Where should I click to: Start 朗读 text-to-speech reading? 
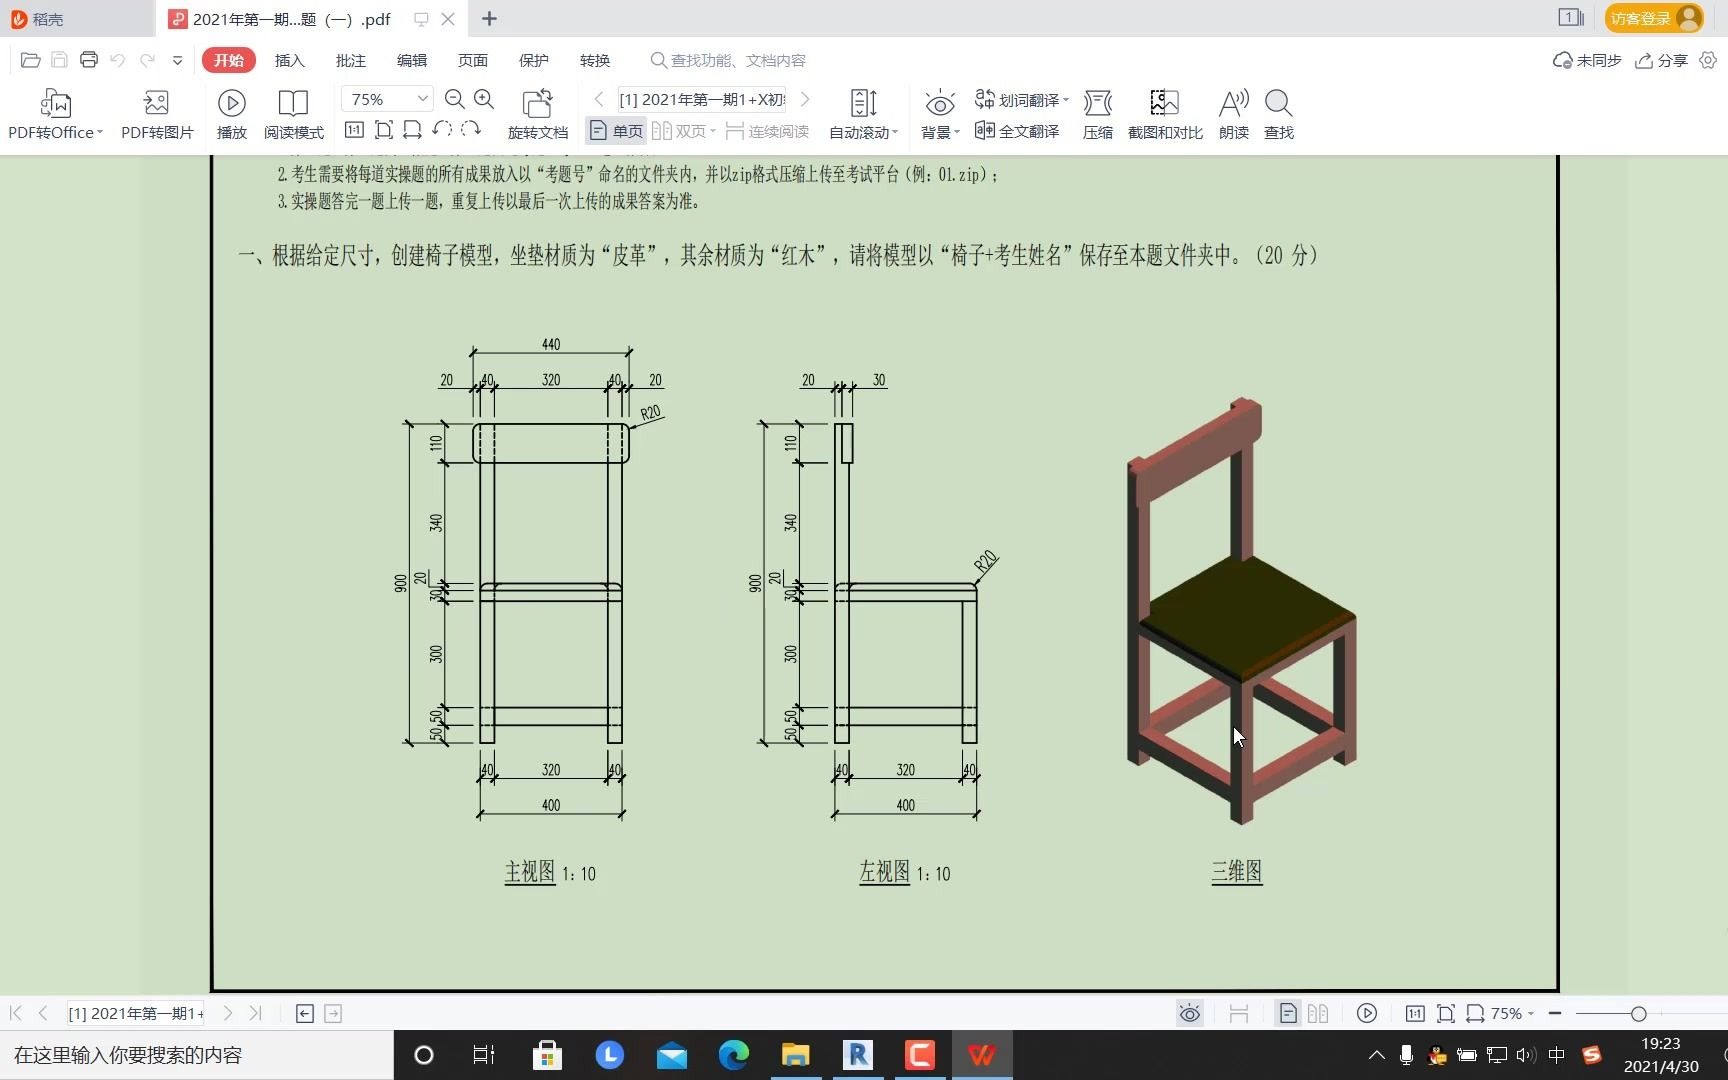(1233, 113)
